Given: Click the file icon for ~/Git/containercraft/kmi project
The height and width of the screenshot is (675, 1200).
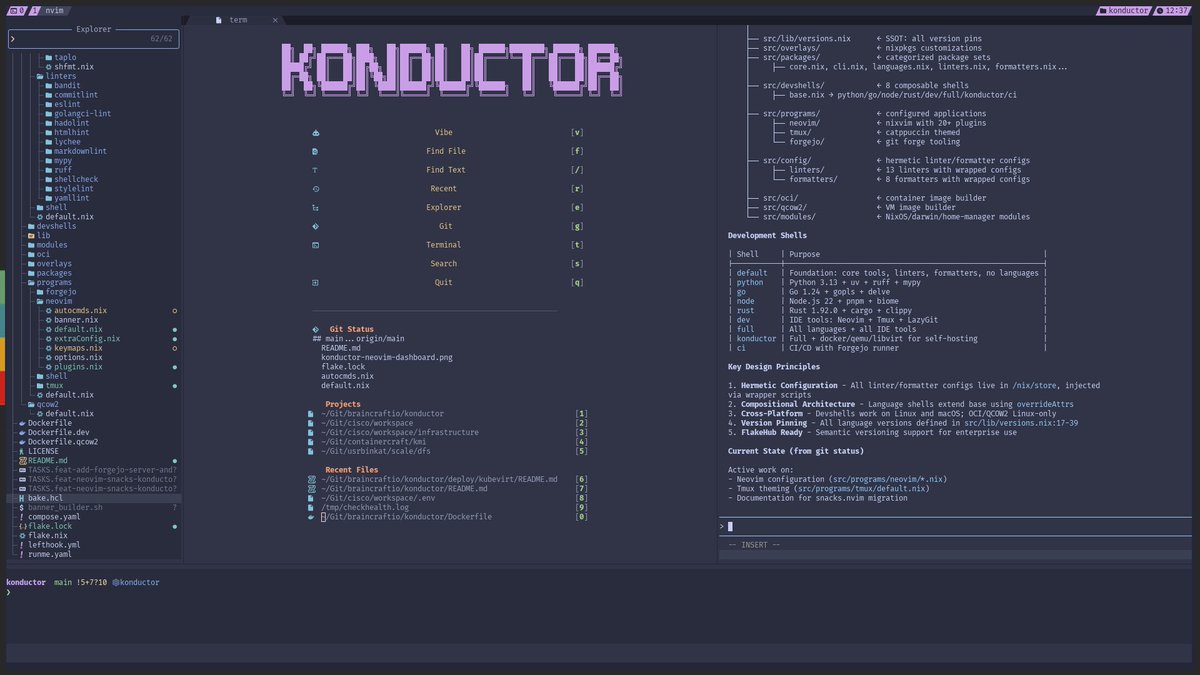Looking at the screenshot, I should click(312, 441).
